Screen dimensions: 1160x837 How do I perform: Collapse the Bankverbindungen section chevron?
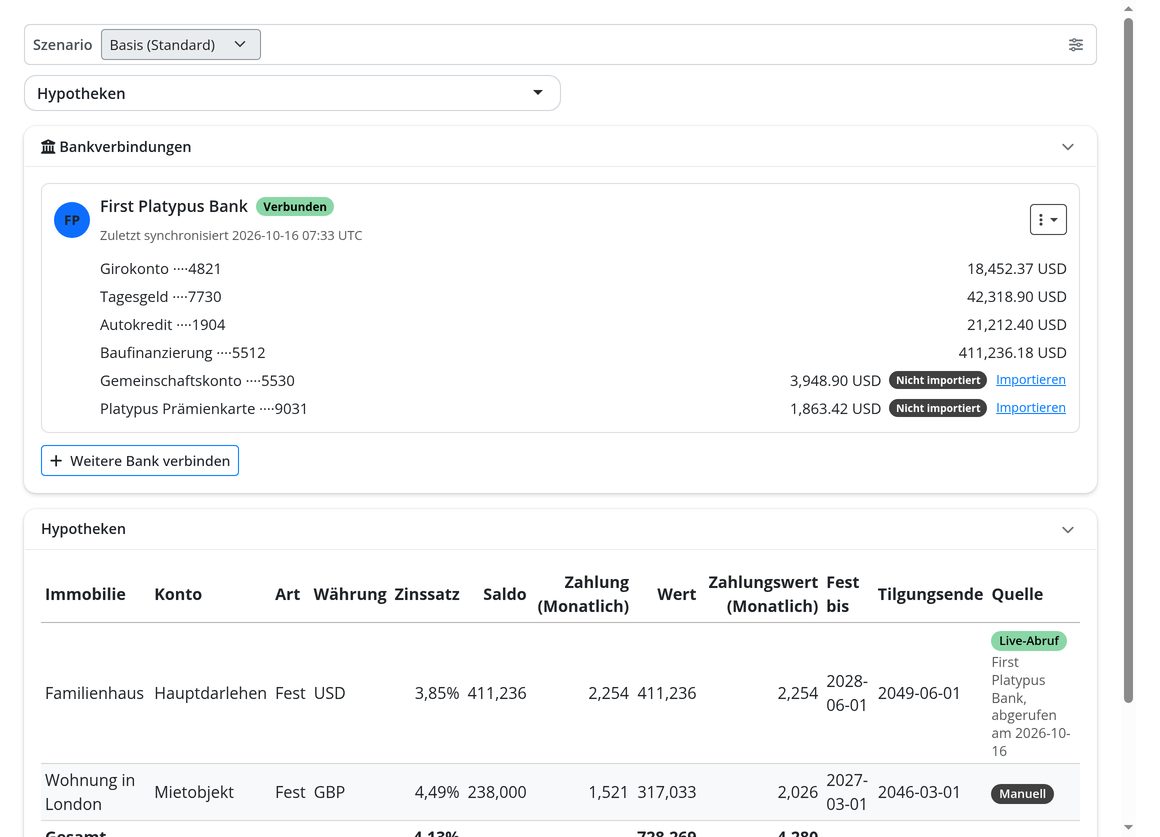1068,147
